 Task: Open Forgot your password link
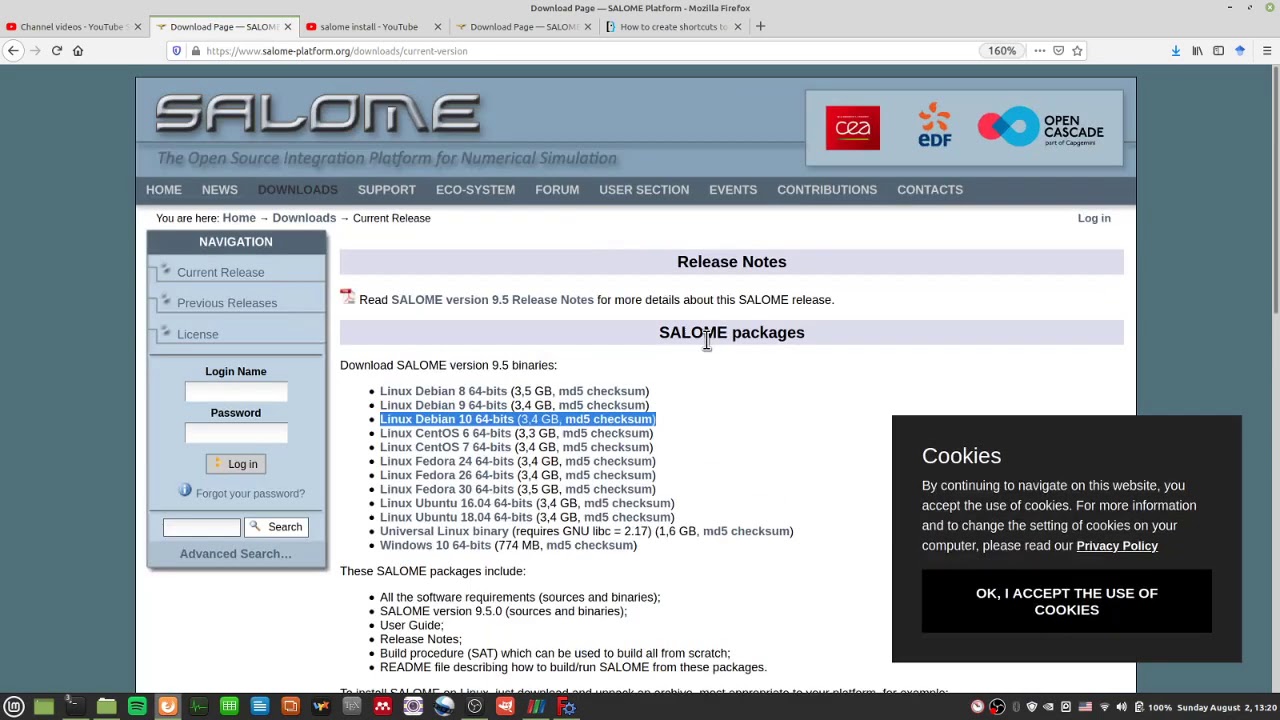(250, 494)
